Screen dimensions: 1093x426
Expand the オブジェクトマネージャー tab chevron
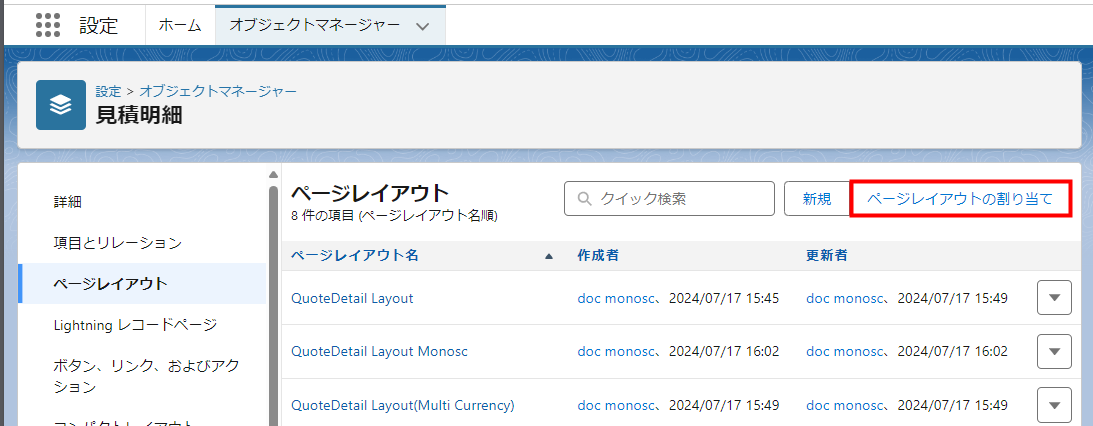(x=422, y=27)
